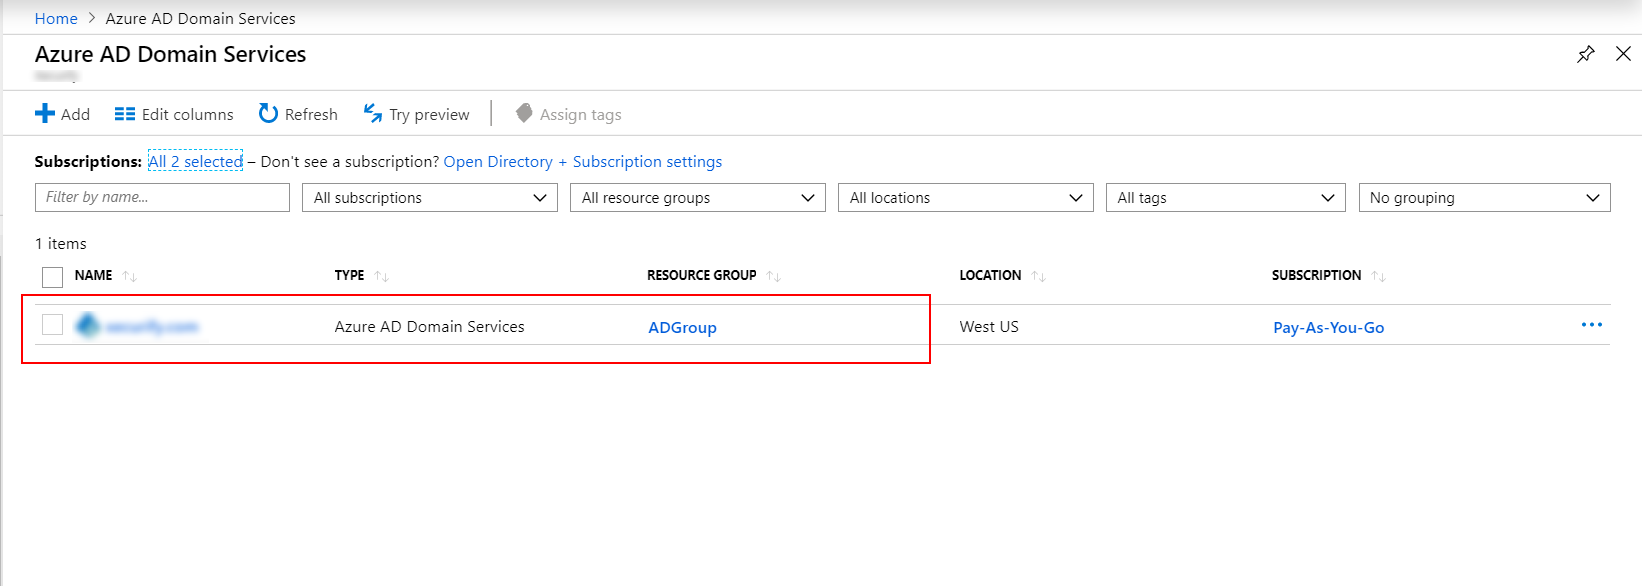Click the 1 items count text
Image resolution: width=1642 pixels, height=586 pixels.
click(61, 244)
